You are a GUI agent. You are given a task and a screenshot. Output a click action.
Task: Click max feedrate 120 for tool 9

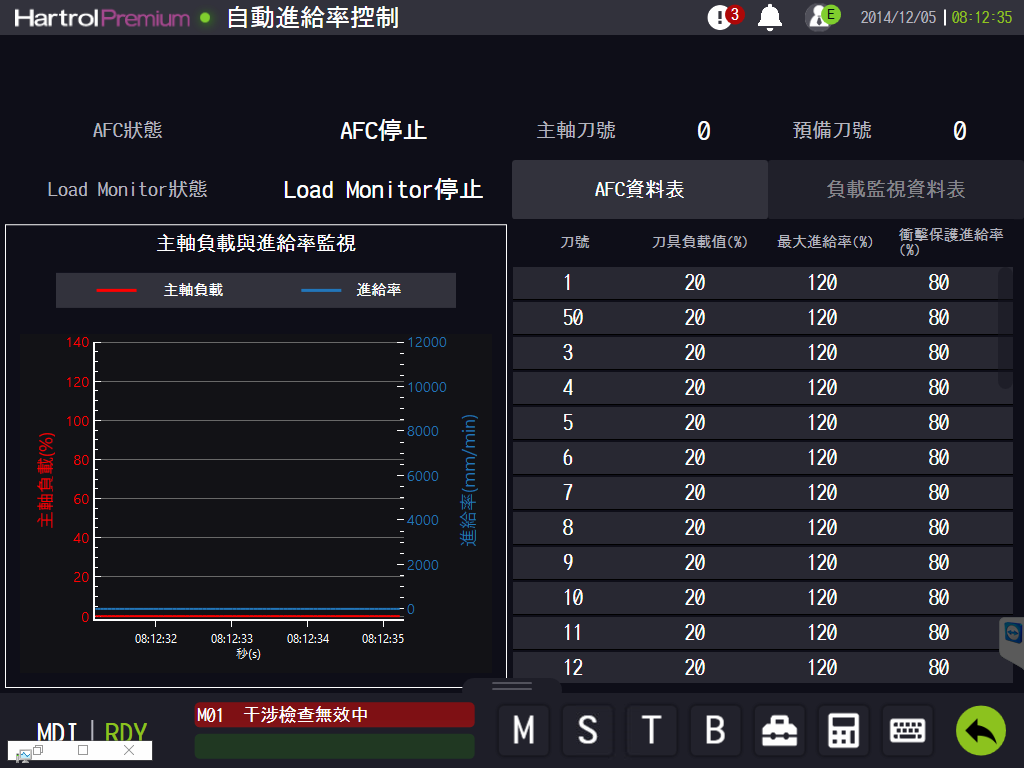[822, 563]
